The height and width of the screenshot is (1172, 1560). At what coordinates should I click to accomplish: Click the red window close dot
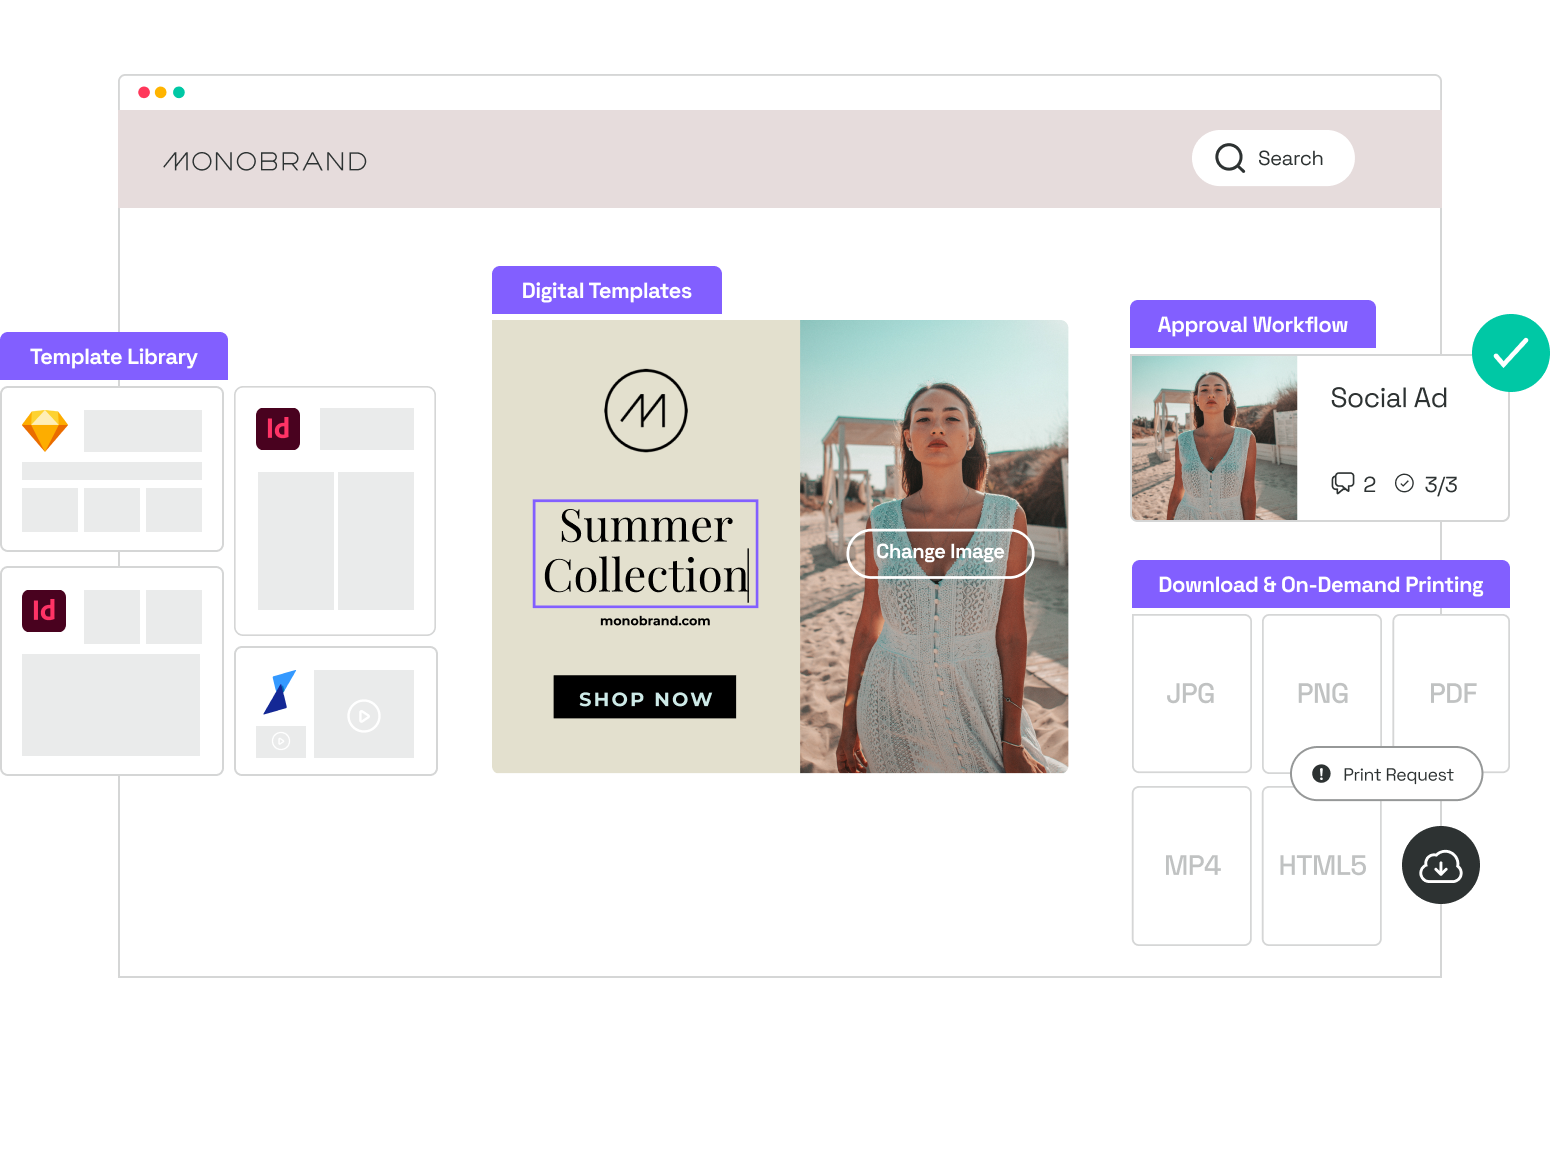pos(144,92)
